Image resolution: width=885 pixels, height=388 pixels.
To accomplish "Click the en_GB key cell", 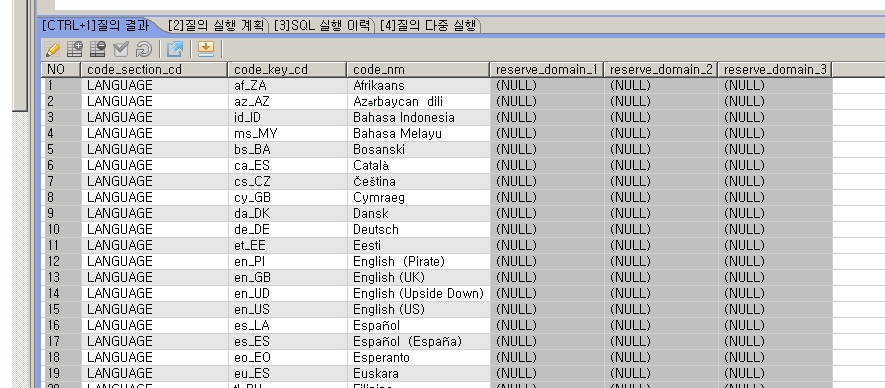I will [x=287, y=277].
